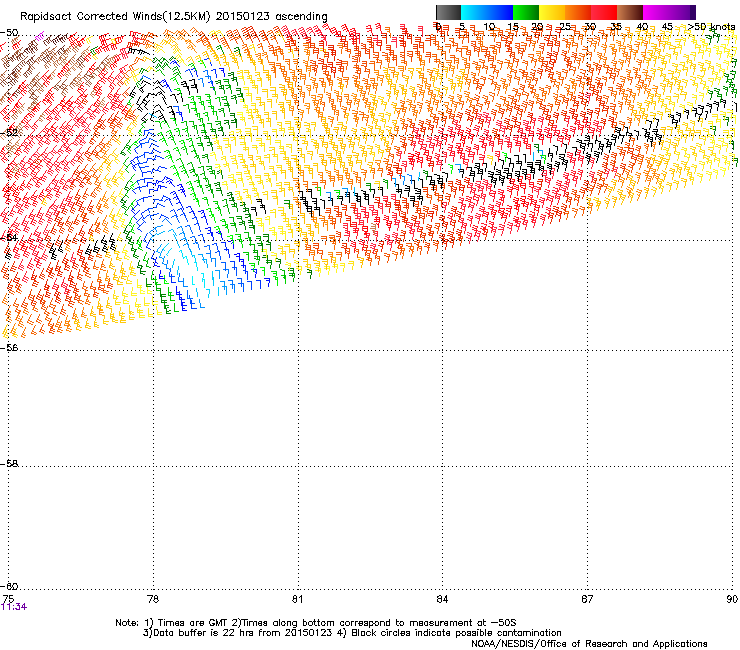
Task: Click the purple '11:34' time stamp
Action: coord(14,607)
